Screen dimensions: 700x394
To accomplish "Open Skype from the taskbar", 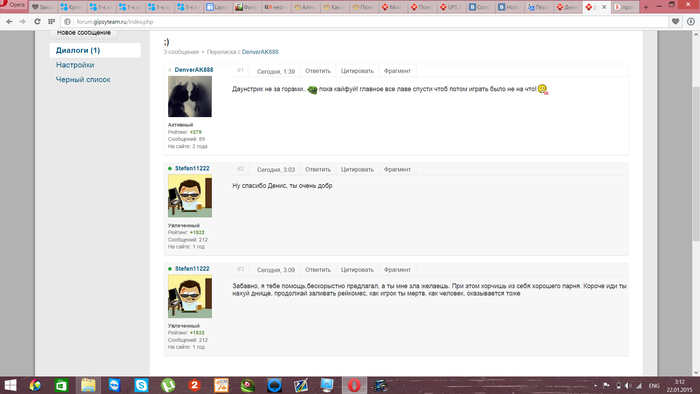I will click(141, 385).
